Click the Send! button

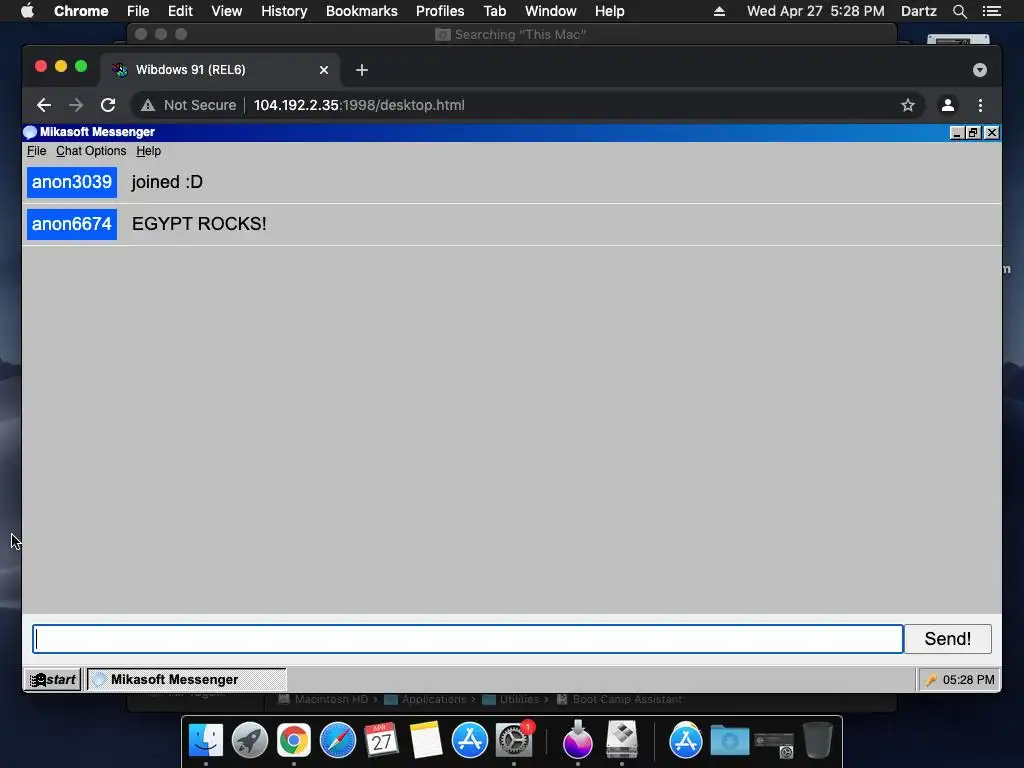(948, 639)
